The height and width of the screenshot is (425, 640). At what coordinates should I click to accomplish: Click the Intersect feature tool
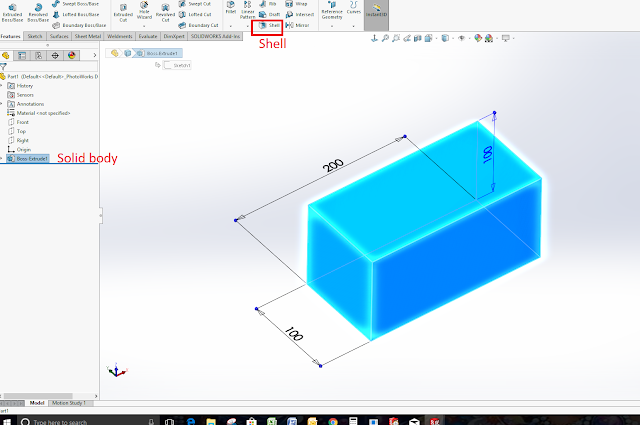click(300, 14)
